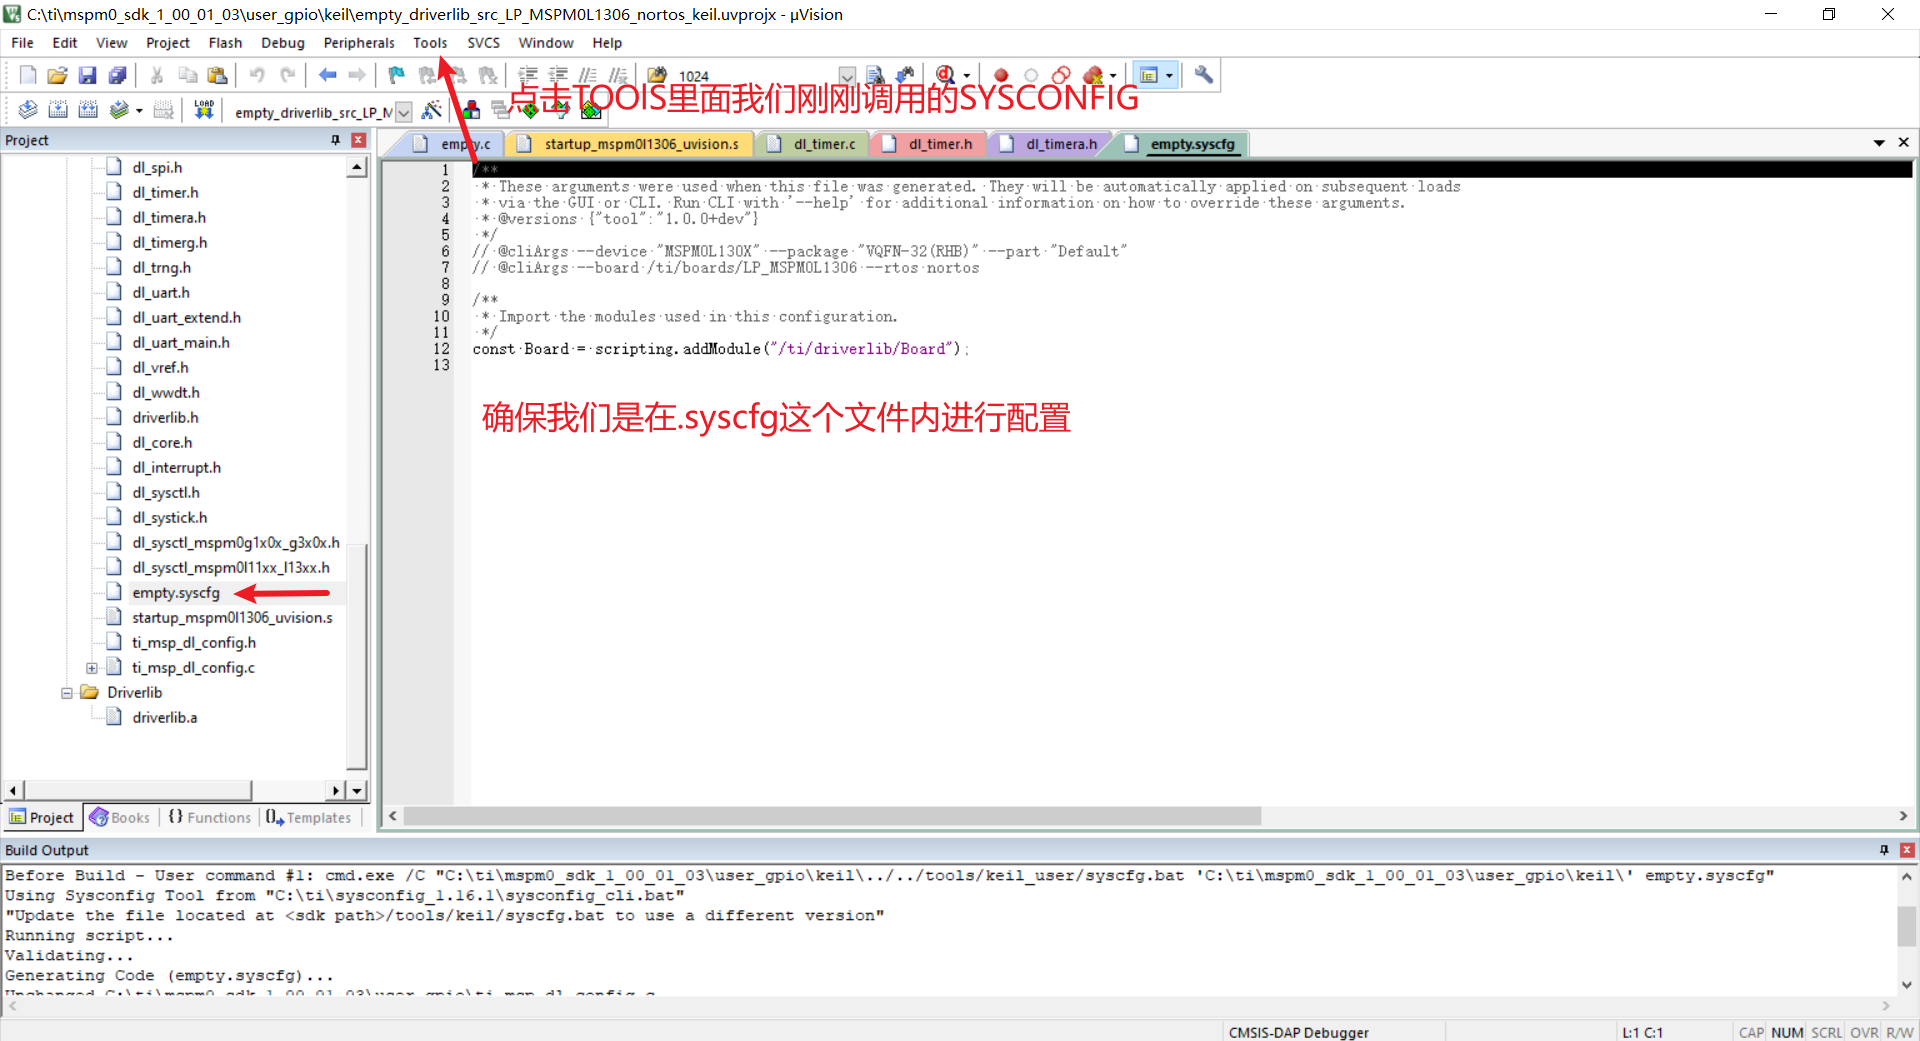1920x1041 pixels.
Task: Click the Rebuild all target files icon
Action: pyautogui.click(x=88, y=110)
